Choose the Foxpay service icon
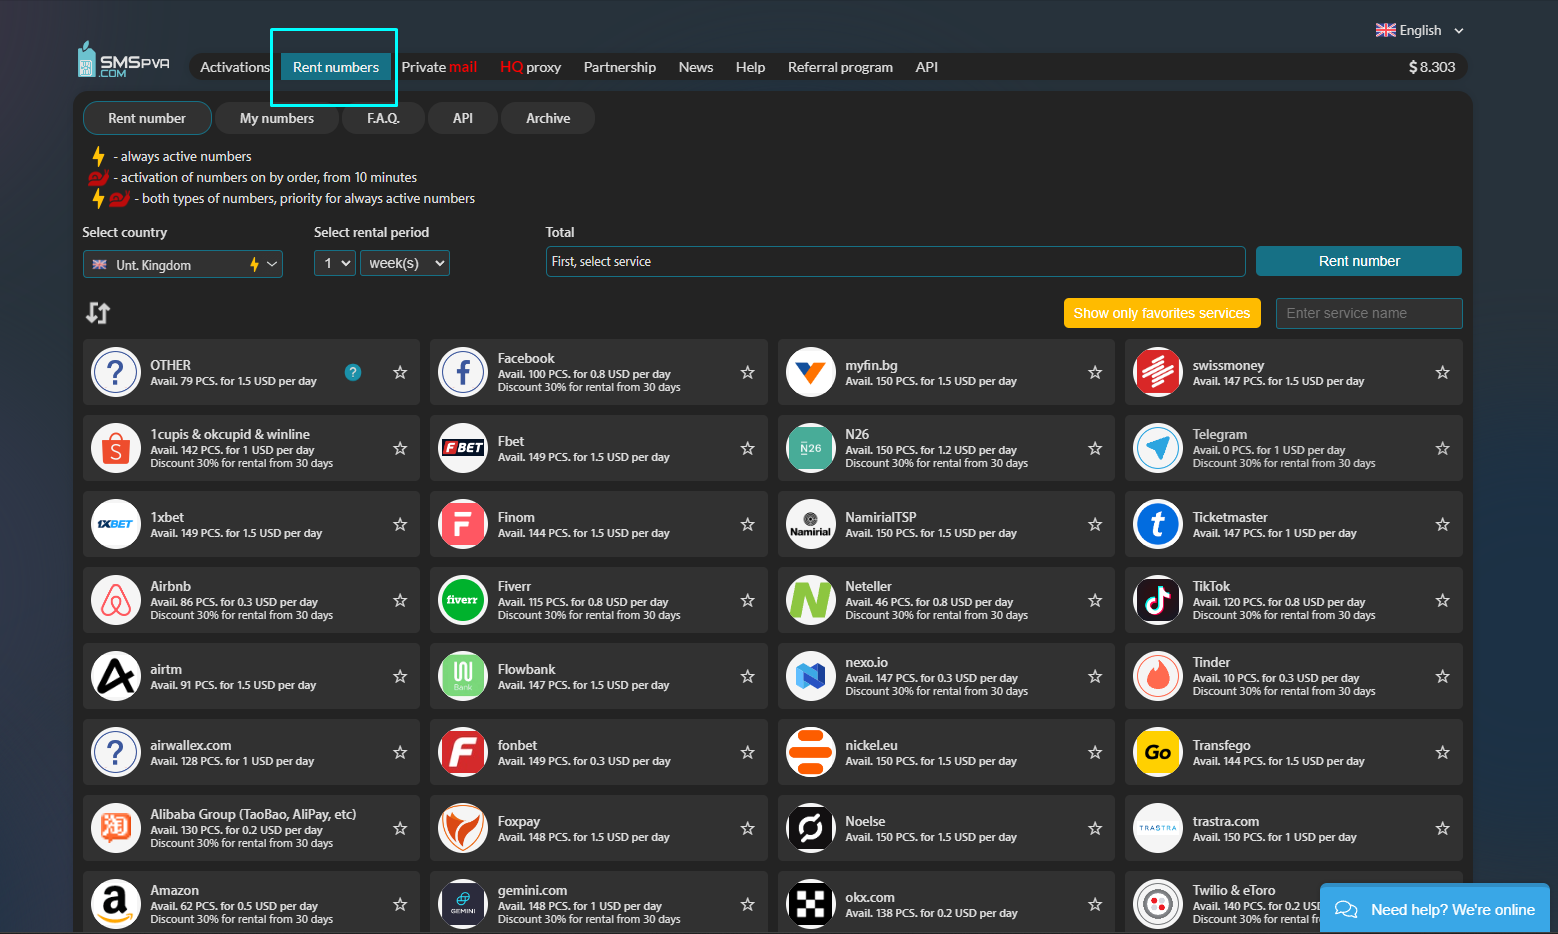This screenshot has height=934, width=1558. tap(463, 828)
